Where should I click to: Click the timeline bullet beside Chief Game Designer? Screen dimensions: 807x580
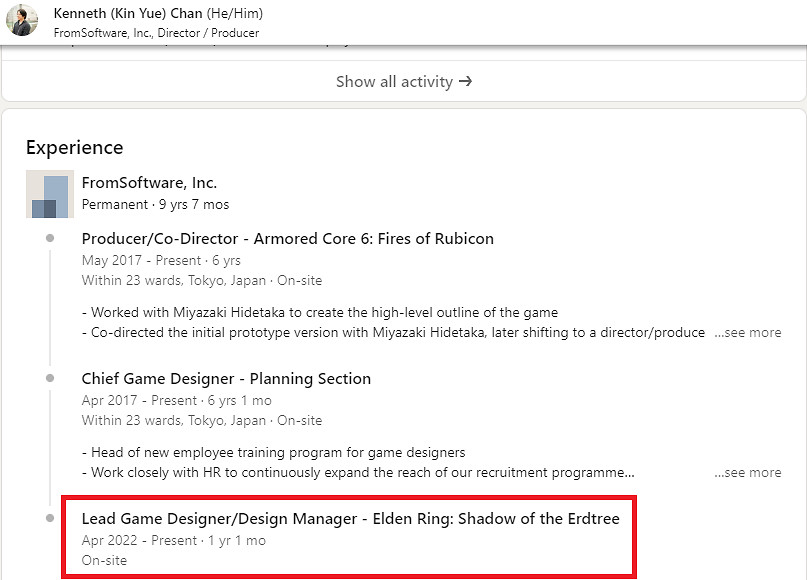coord(49,378)
